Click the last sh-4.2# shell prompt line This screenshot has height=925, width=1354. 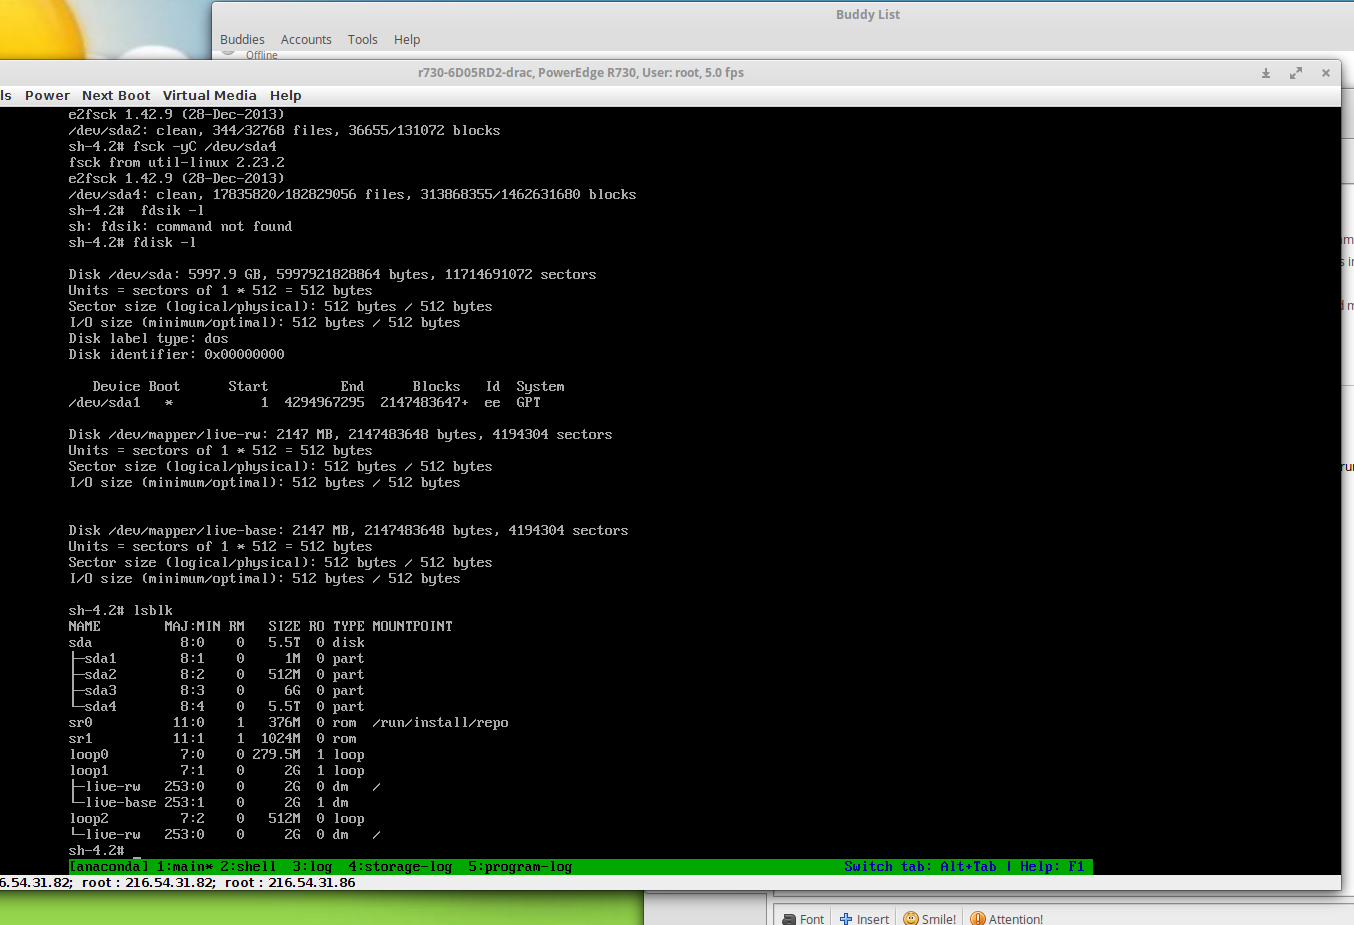point(97,851)
